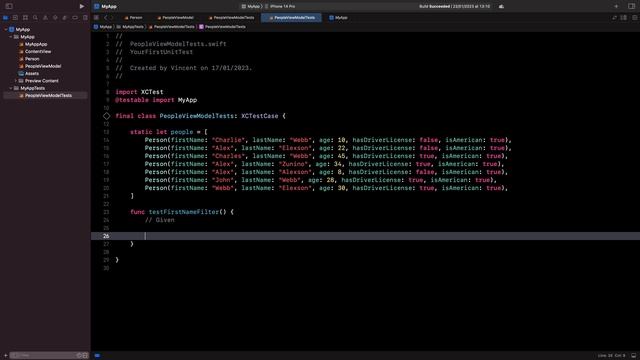Switch to the first PeopleViewModelTests tab
The image size is (640, 360).
(231, 18)
